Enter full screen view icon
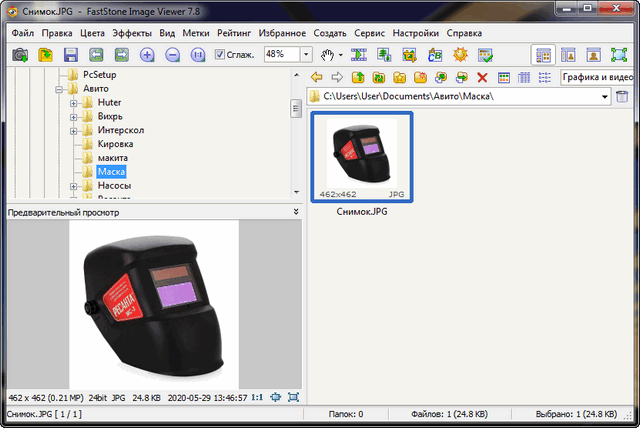The image size is (640, 428). click(x=619, y=55)
